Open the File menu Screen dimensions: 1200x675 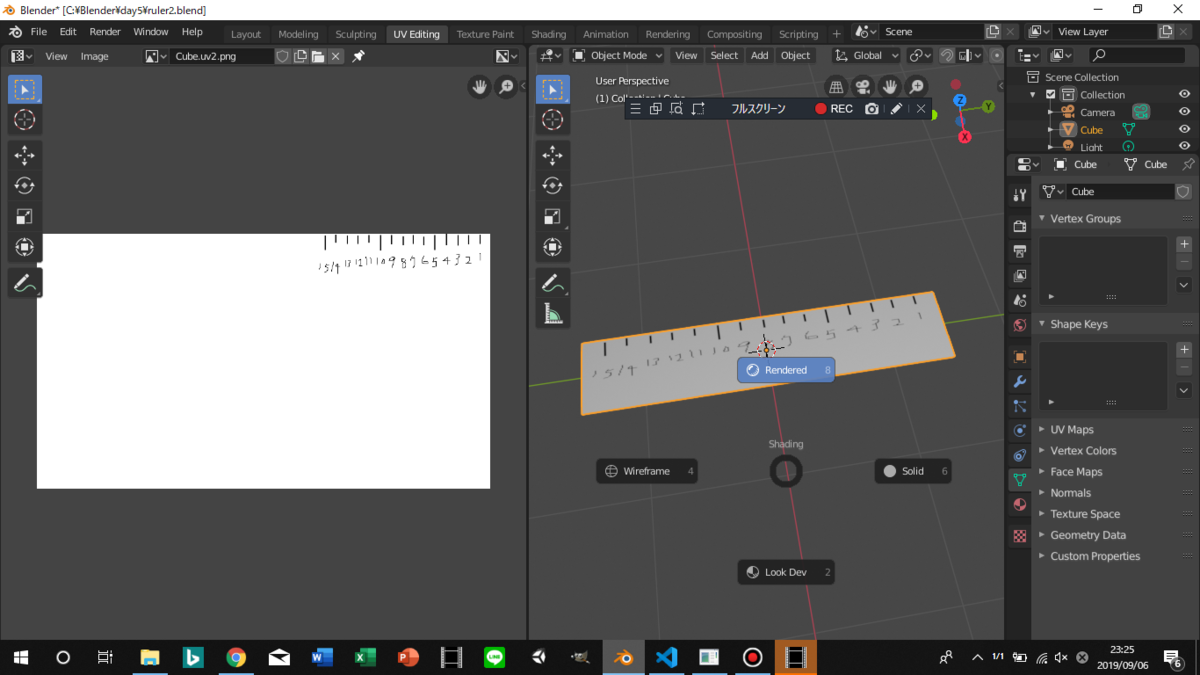tap(38, 32)
